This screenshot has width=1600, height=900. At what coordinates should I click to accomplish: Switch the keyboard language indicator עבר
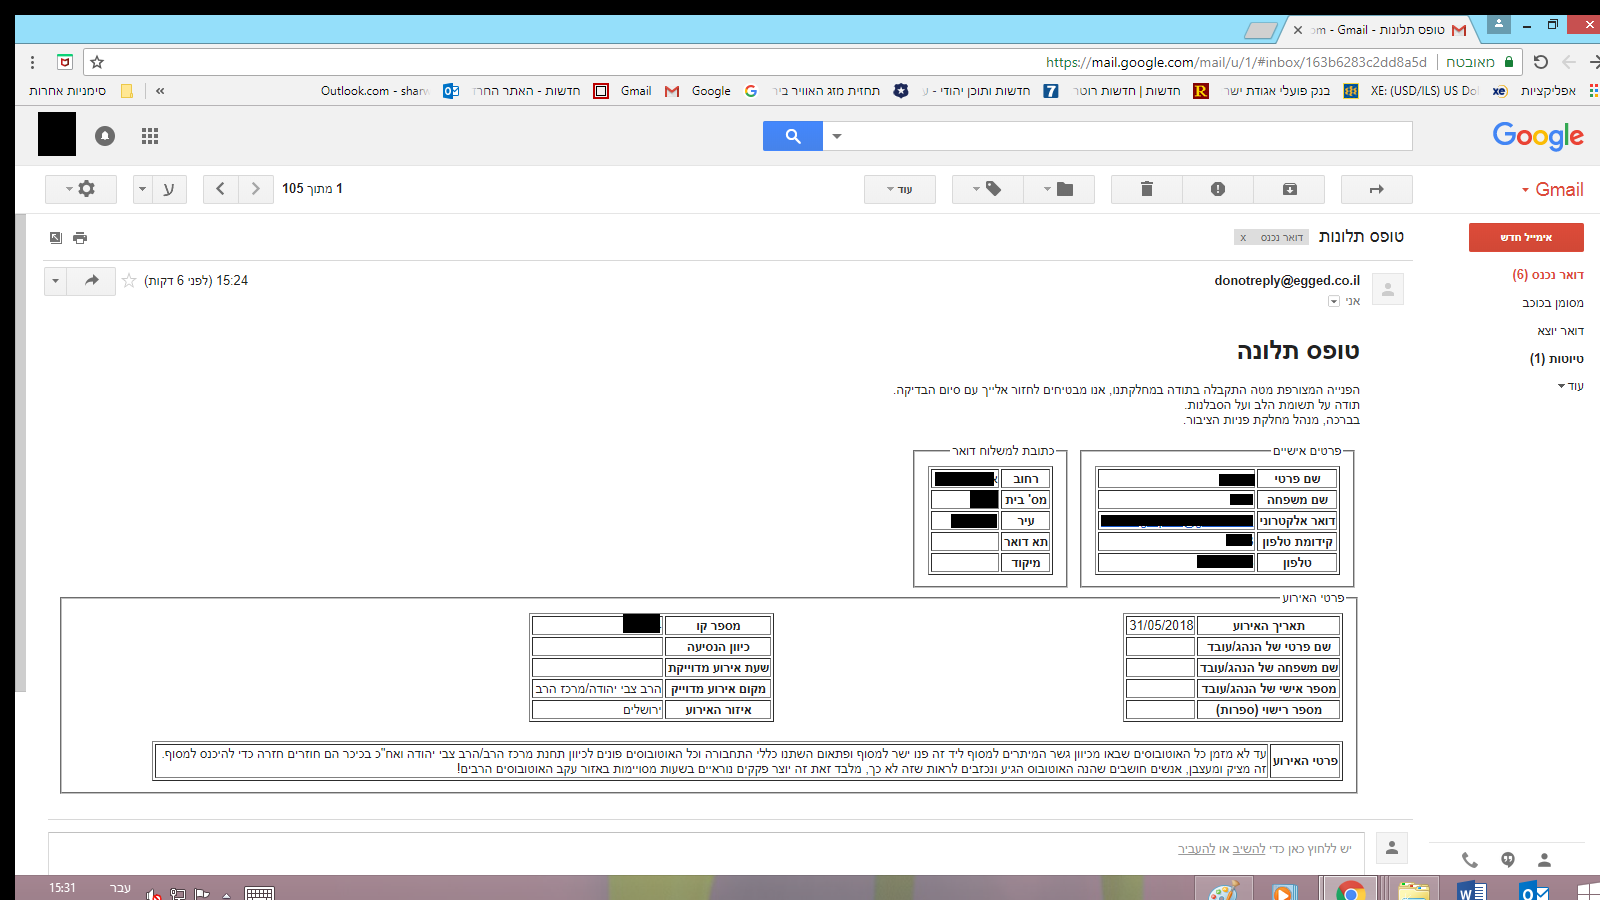(x=120, y=888)
